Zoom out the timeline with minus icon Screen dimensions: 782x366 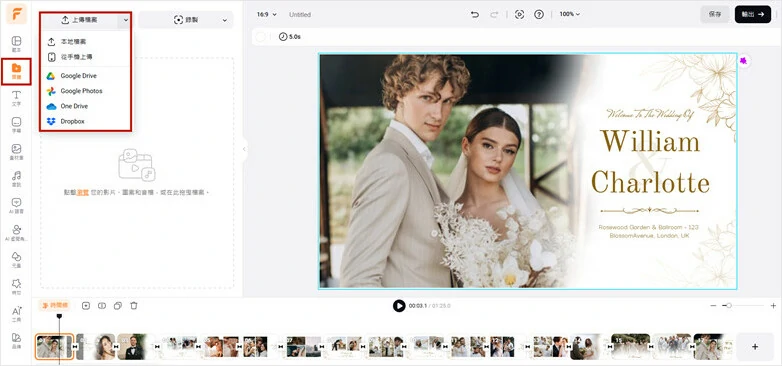[713, 305]
